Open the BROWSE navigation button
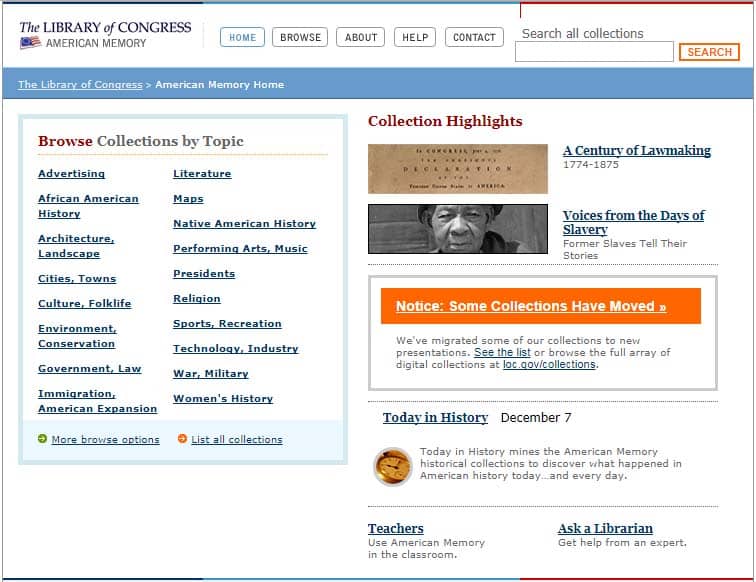The height and width of the screenshot is (582, 756). [300, 37]
